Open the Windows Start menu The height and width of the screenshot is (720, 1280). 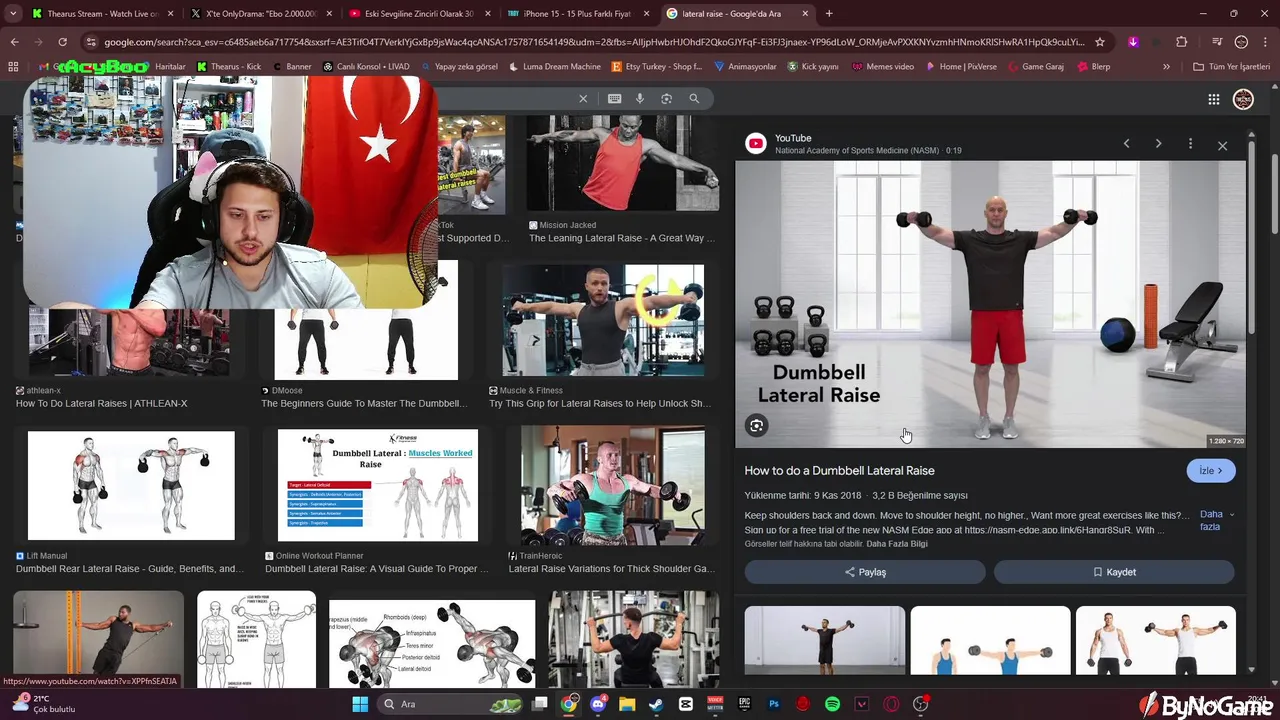360,704
